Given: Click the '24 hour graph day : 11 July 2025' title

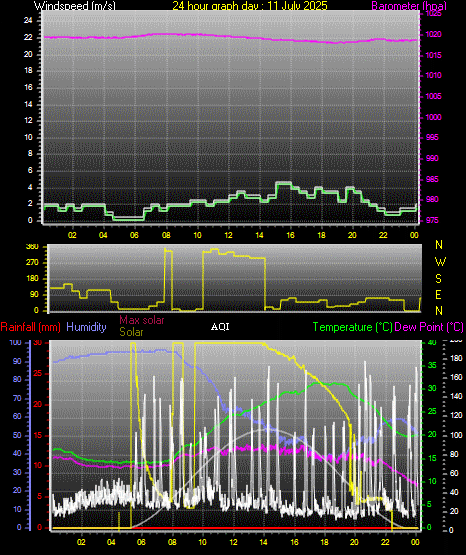Looking at the screenshot, I should pyautogui.click(x=250, y=5).
